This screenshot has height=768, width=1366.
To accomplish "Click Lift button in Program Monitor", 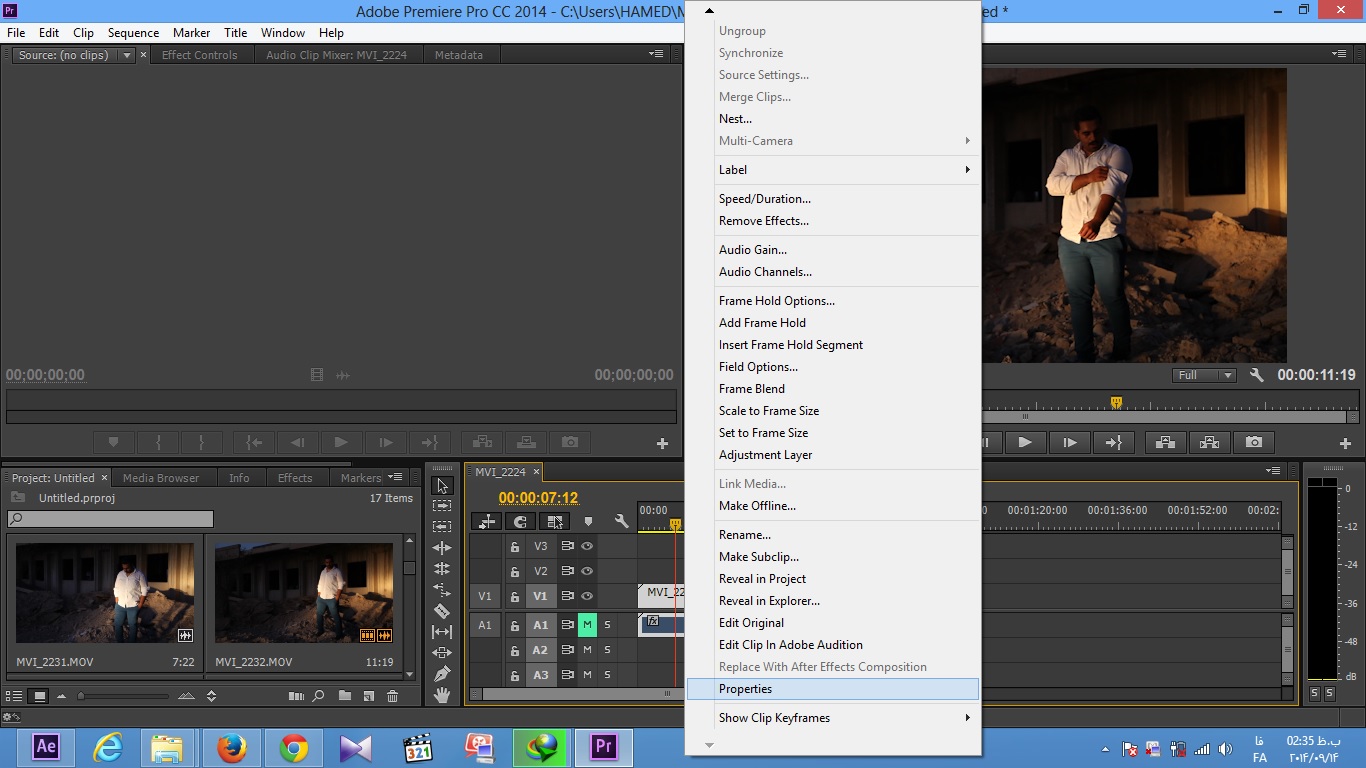I will click(x=1165, y=442).
